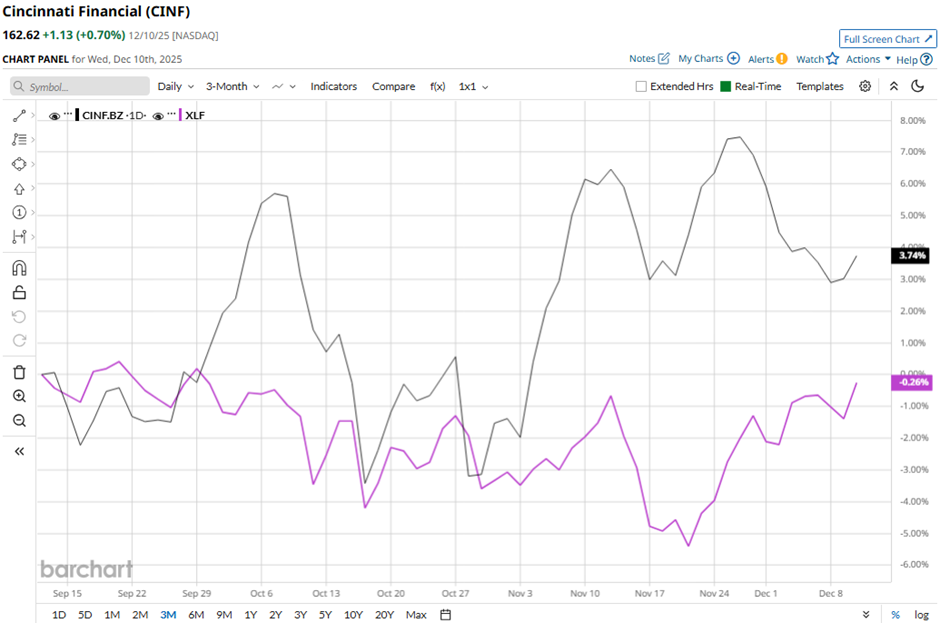The width and height of the screenshot is (940, 623).
Task: Open the chart type line dropdown
Action: [284, 86]
